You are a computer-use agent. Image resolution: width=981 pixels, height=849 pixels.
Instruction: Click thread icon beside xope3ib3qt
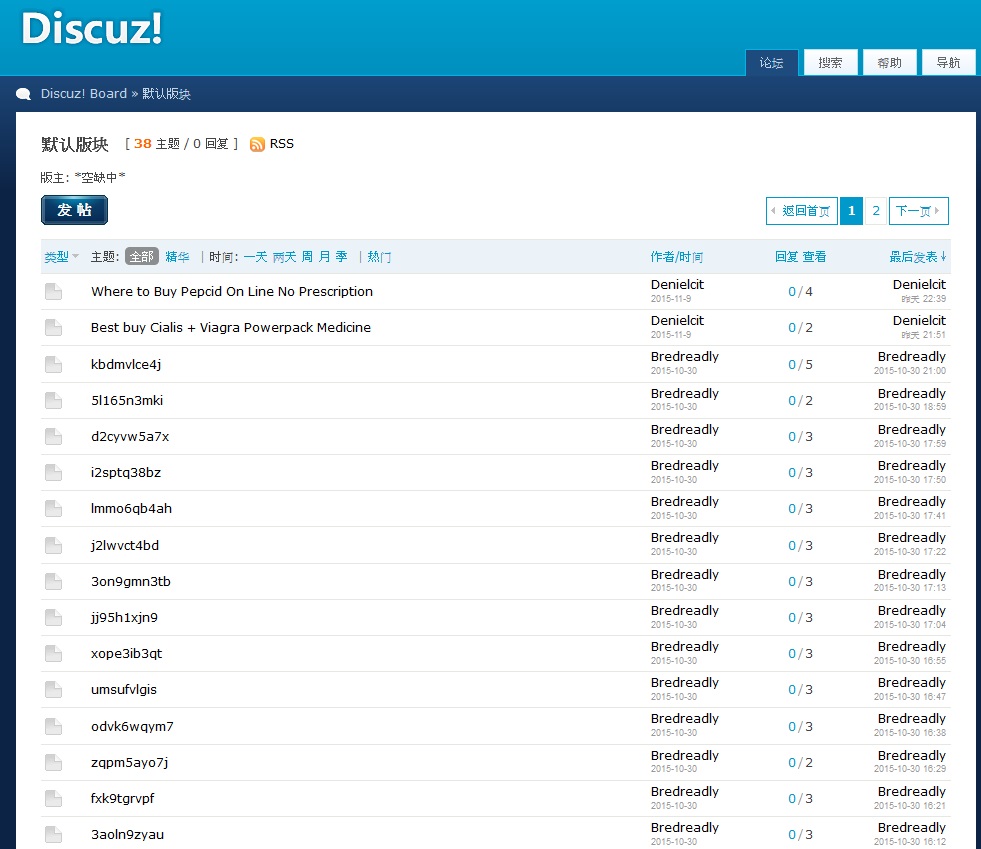click(53, 654)
